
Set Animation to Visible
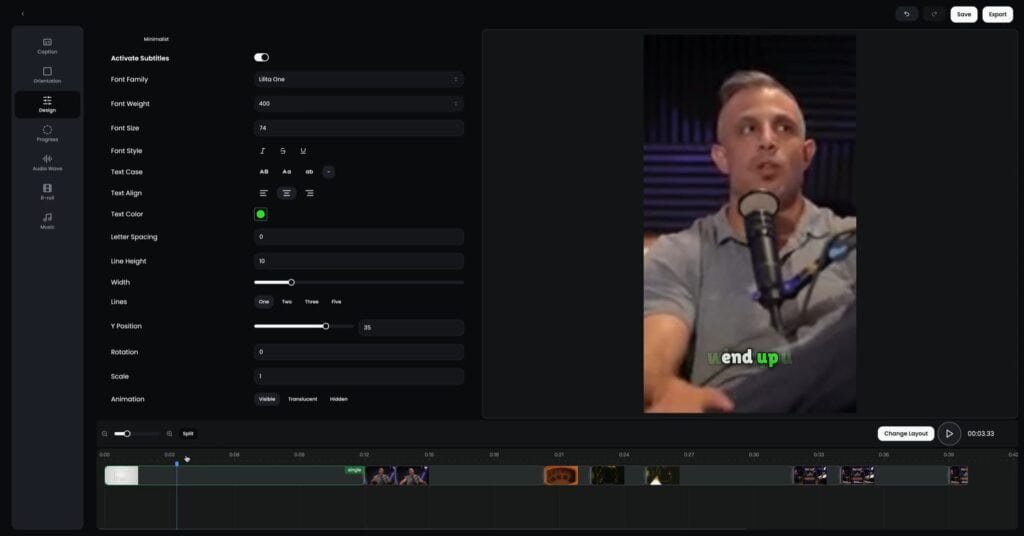[267, 399]
